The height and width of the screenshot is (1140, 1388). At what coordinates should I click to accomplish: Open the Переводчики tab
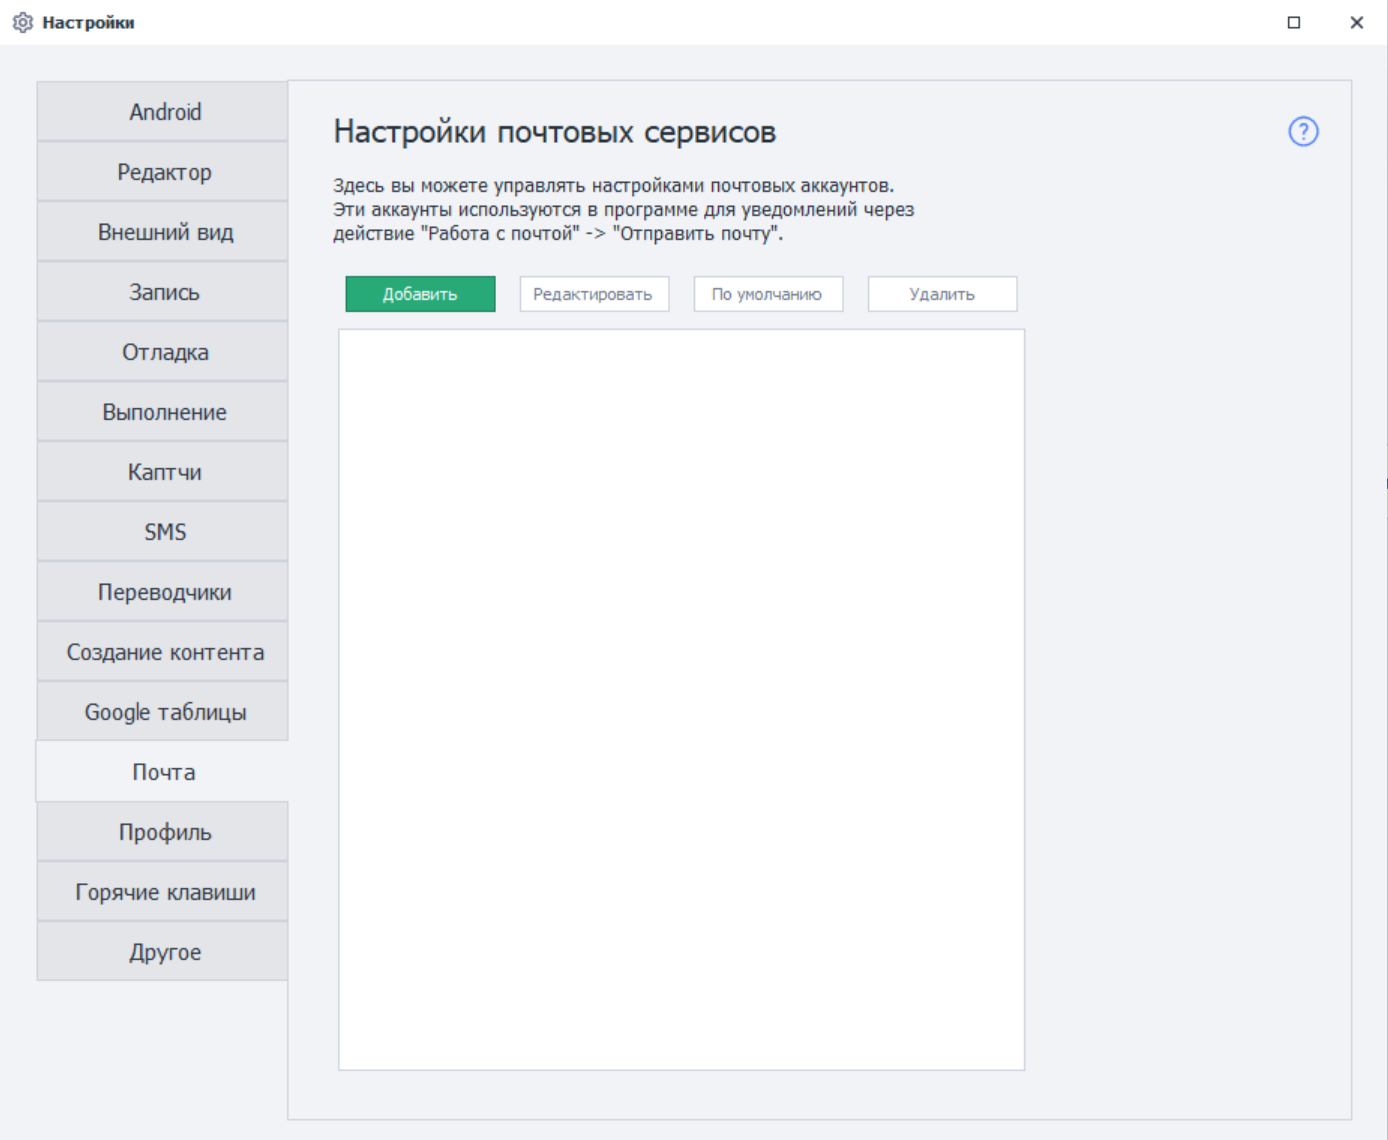tap(163, 592)
